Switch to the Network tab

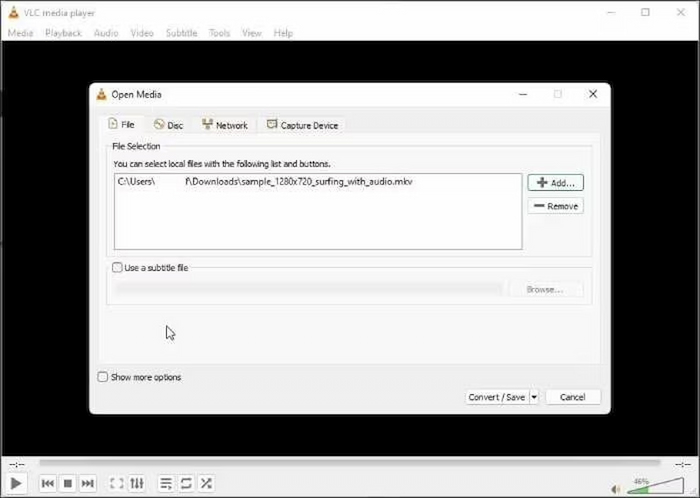[x=225, y=125]
